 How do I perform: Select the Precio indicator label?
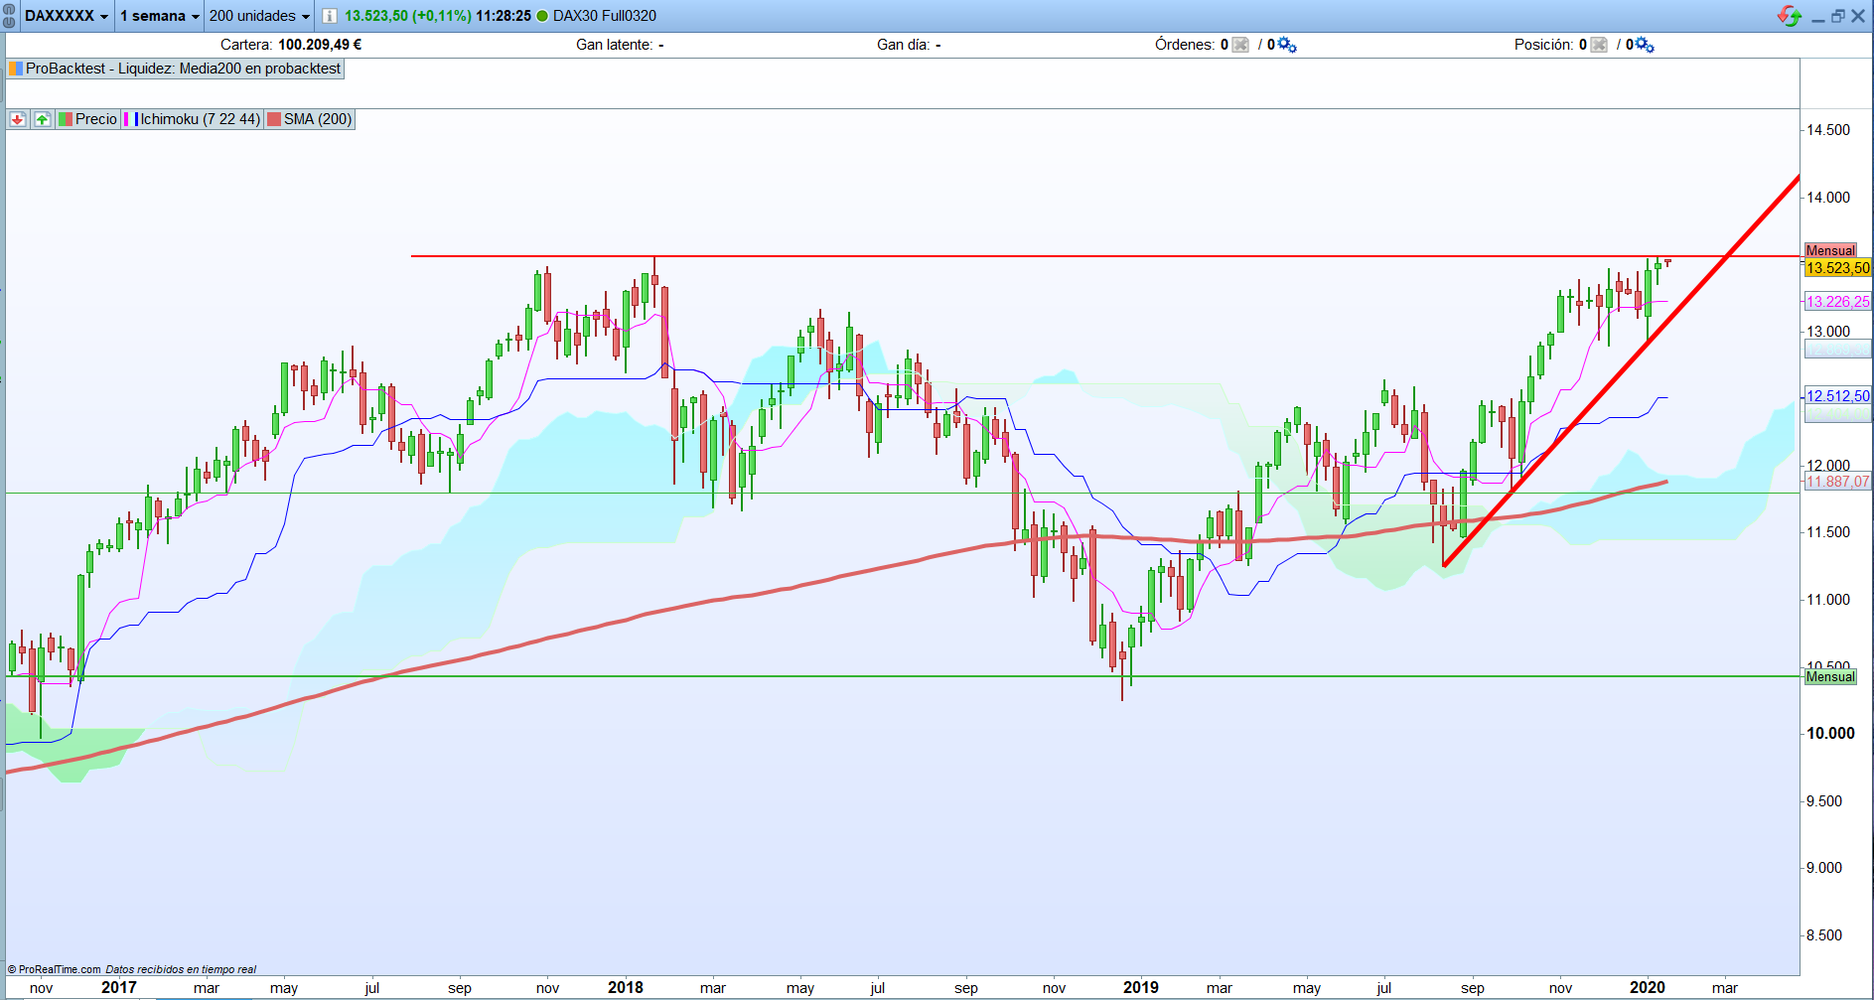point(89,119)
